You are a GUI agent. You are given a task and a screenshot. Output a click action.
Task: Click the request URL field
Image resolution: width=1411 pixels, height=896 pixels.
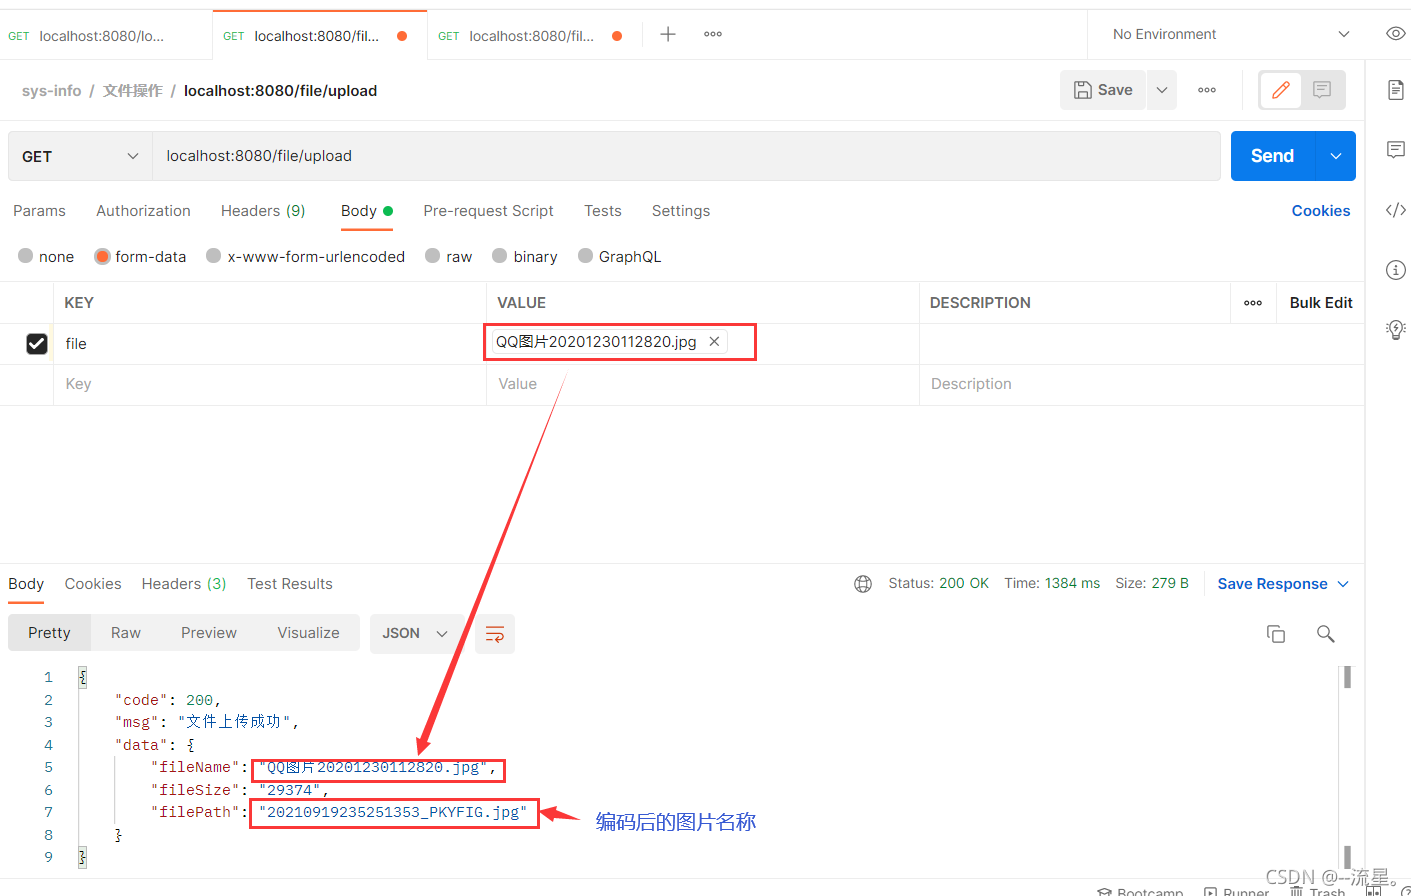click(x=686, y=156)
